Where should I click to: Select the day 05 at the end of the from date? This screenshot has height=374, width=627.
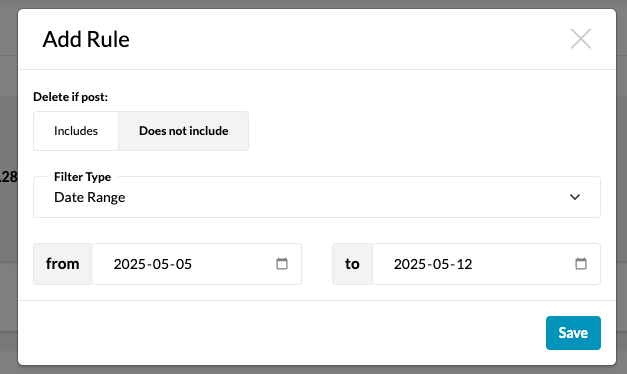click(x=184, y=264)
